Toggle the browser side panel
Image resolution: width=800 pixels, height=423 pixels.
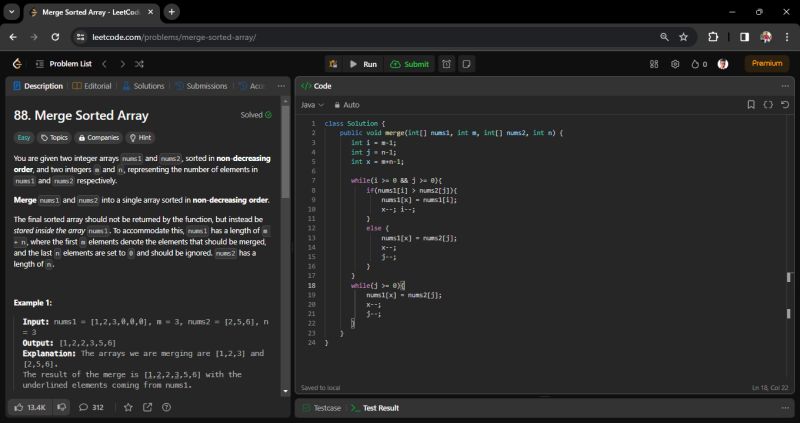pos(744,37)
